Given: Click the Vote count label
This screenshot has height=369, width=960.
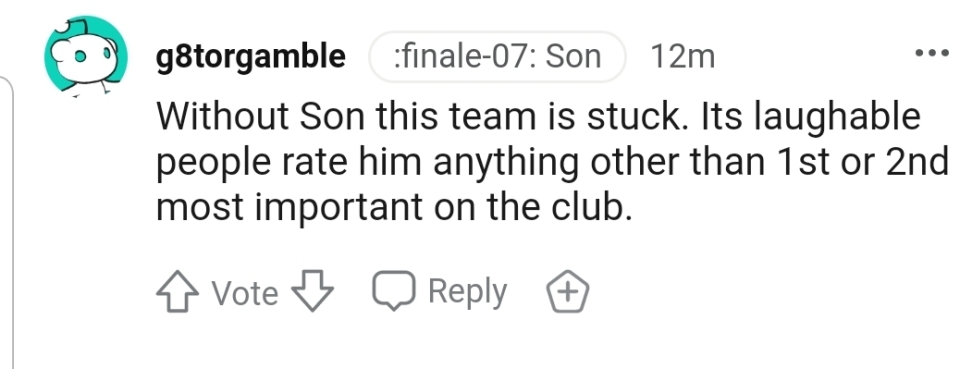Looking at the screenshot, I should [x=245, y=293].
